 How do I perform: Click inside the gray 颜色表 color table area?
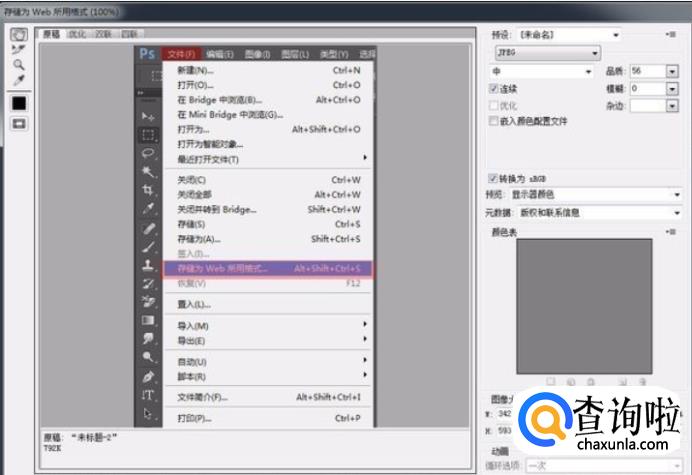584,306
